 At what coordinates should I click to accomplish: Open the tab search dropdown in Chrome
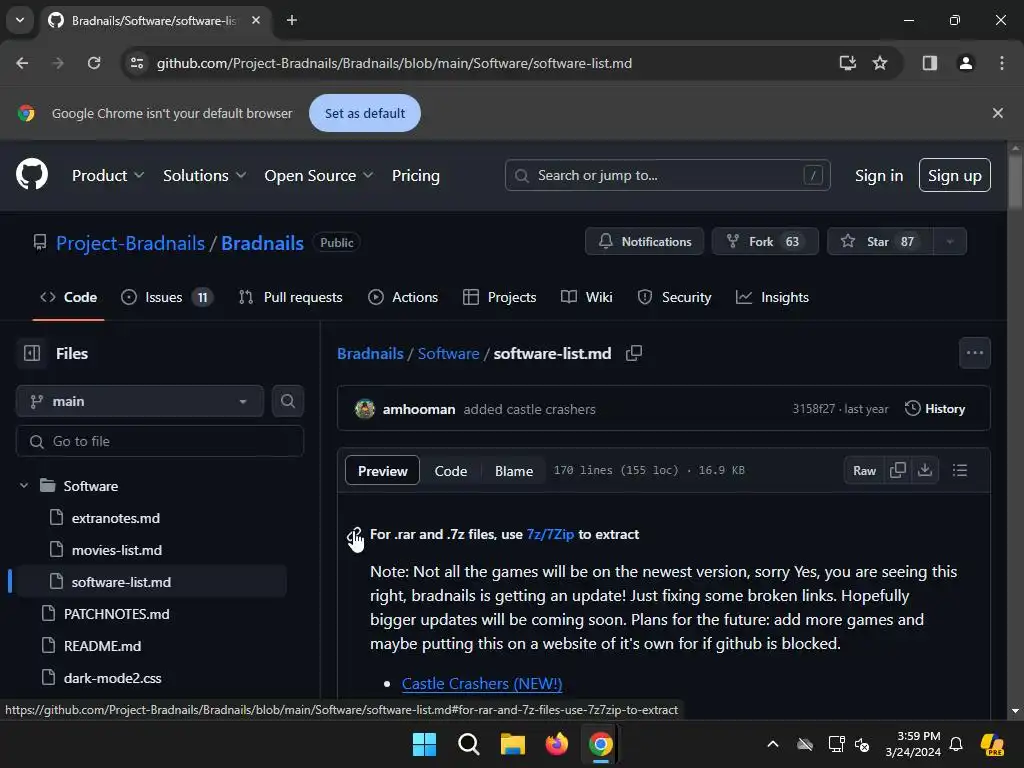click(20, 20)
